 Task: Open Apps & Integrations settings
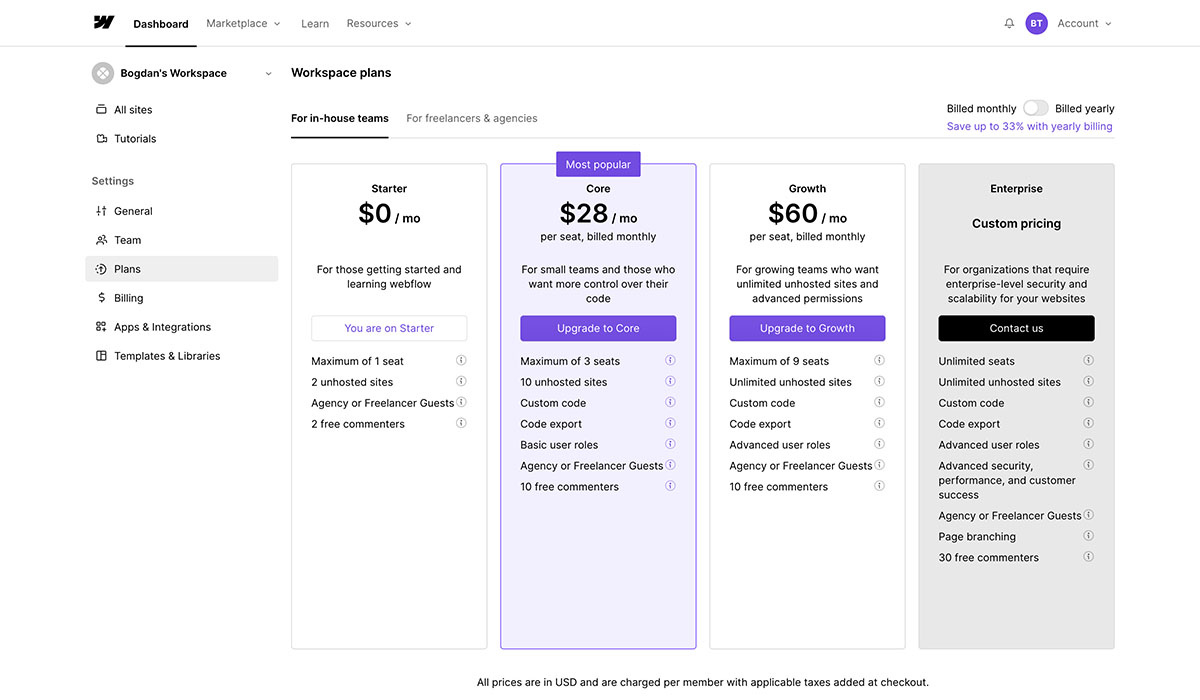coord(162,326)
